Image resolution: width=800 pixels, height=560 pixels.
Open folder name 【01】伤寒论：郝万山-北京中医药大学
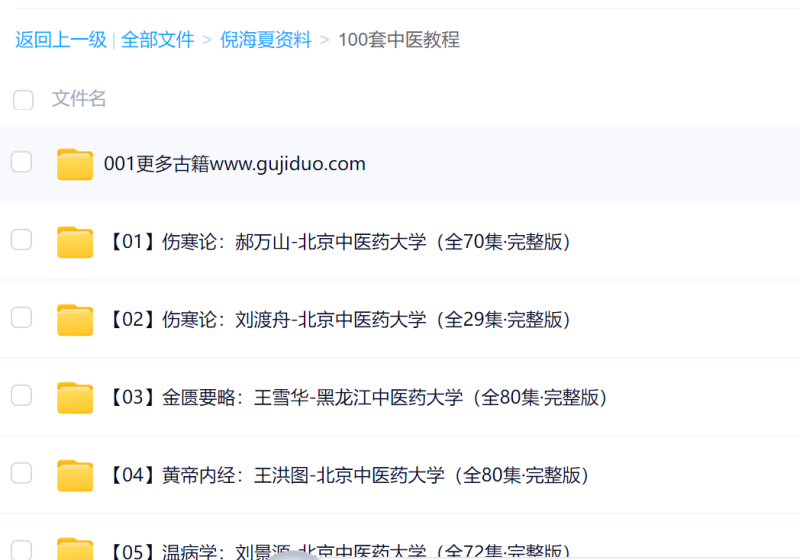click(x=337, y=242)
